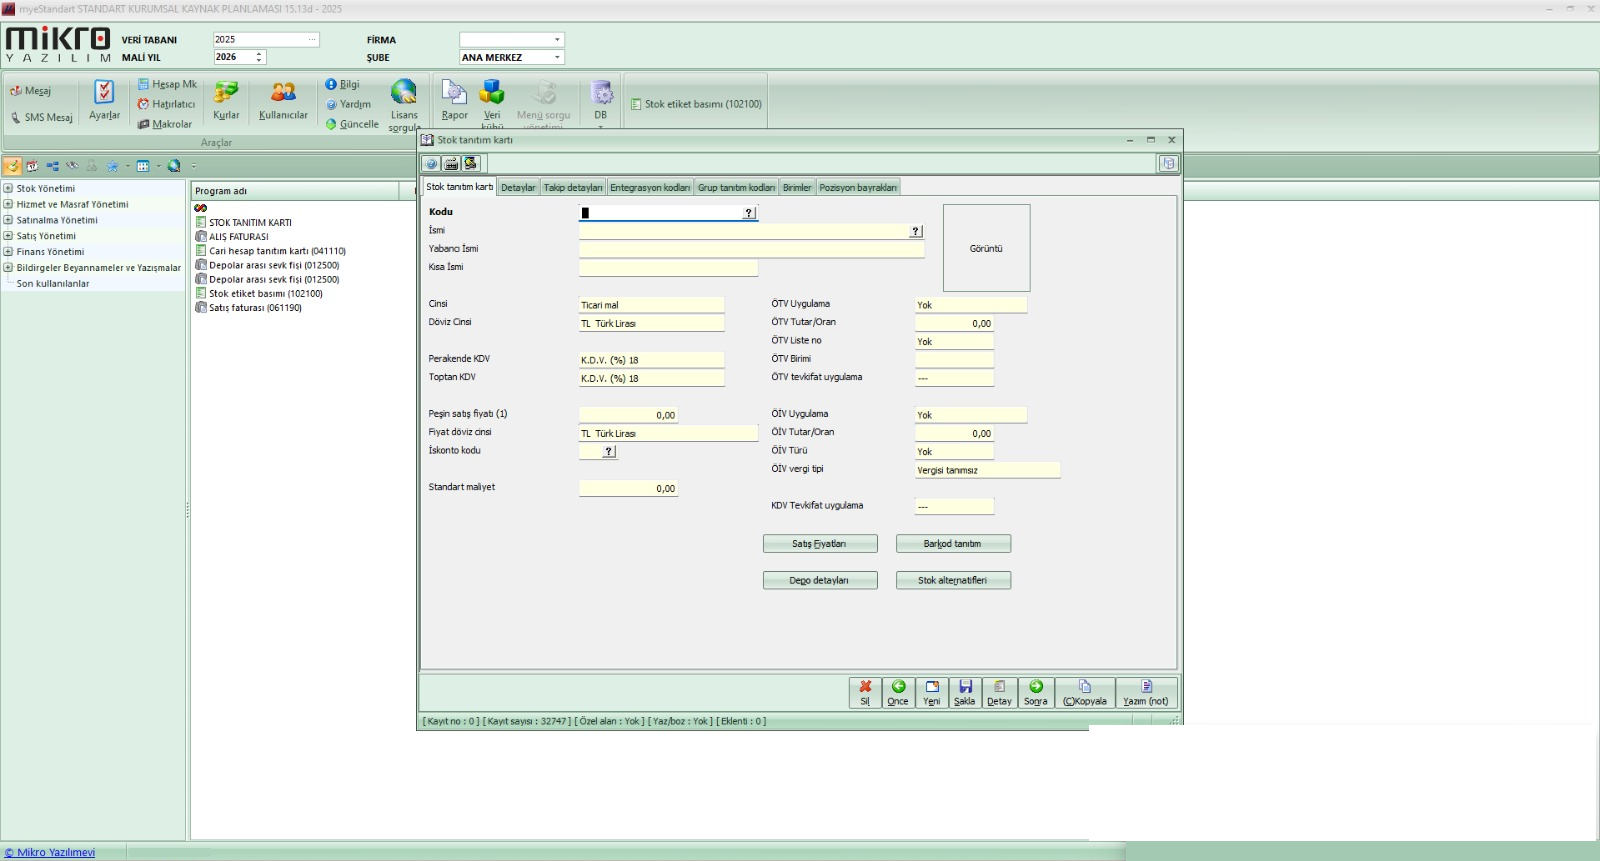Click window-layout icon at right of Stok kartı toolbar
This screenshot has width=1600, height=861.
tap(1168, 163)
